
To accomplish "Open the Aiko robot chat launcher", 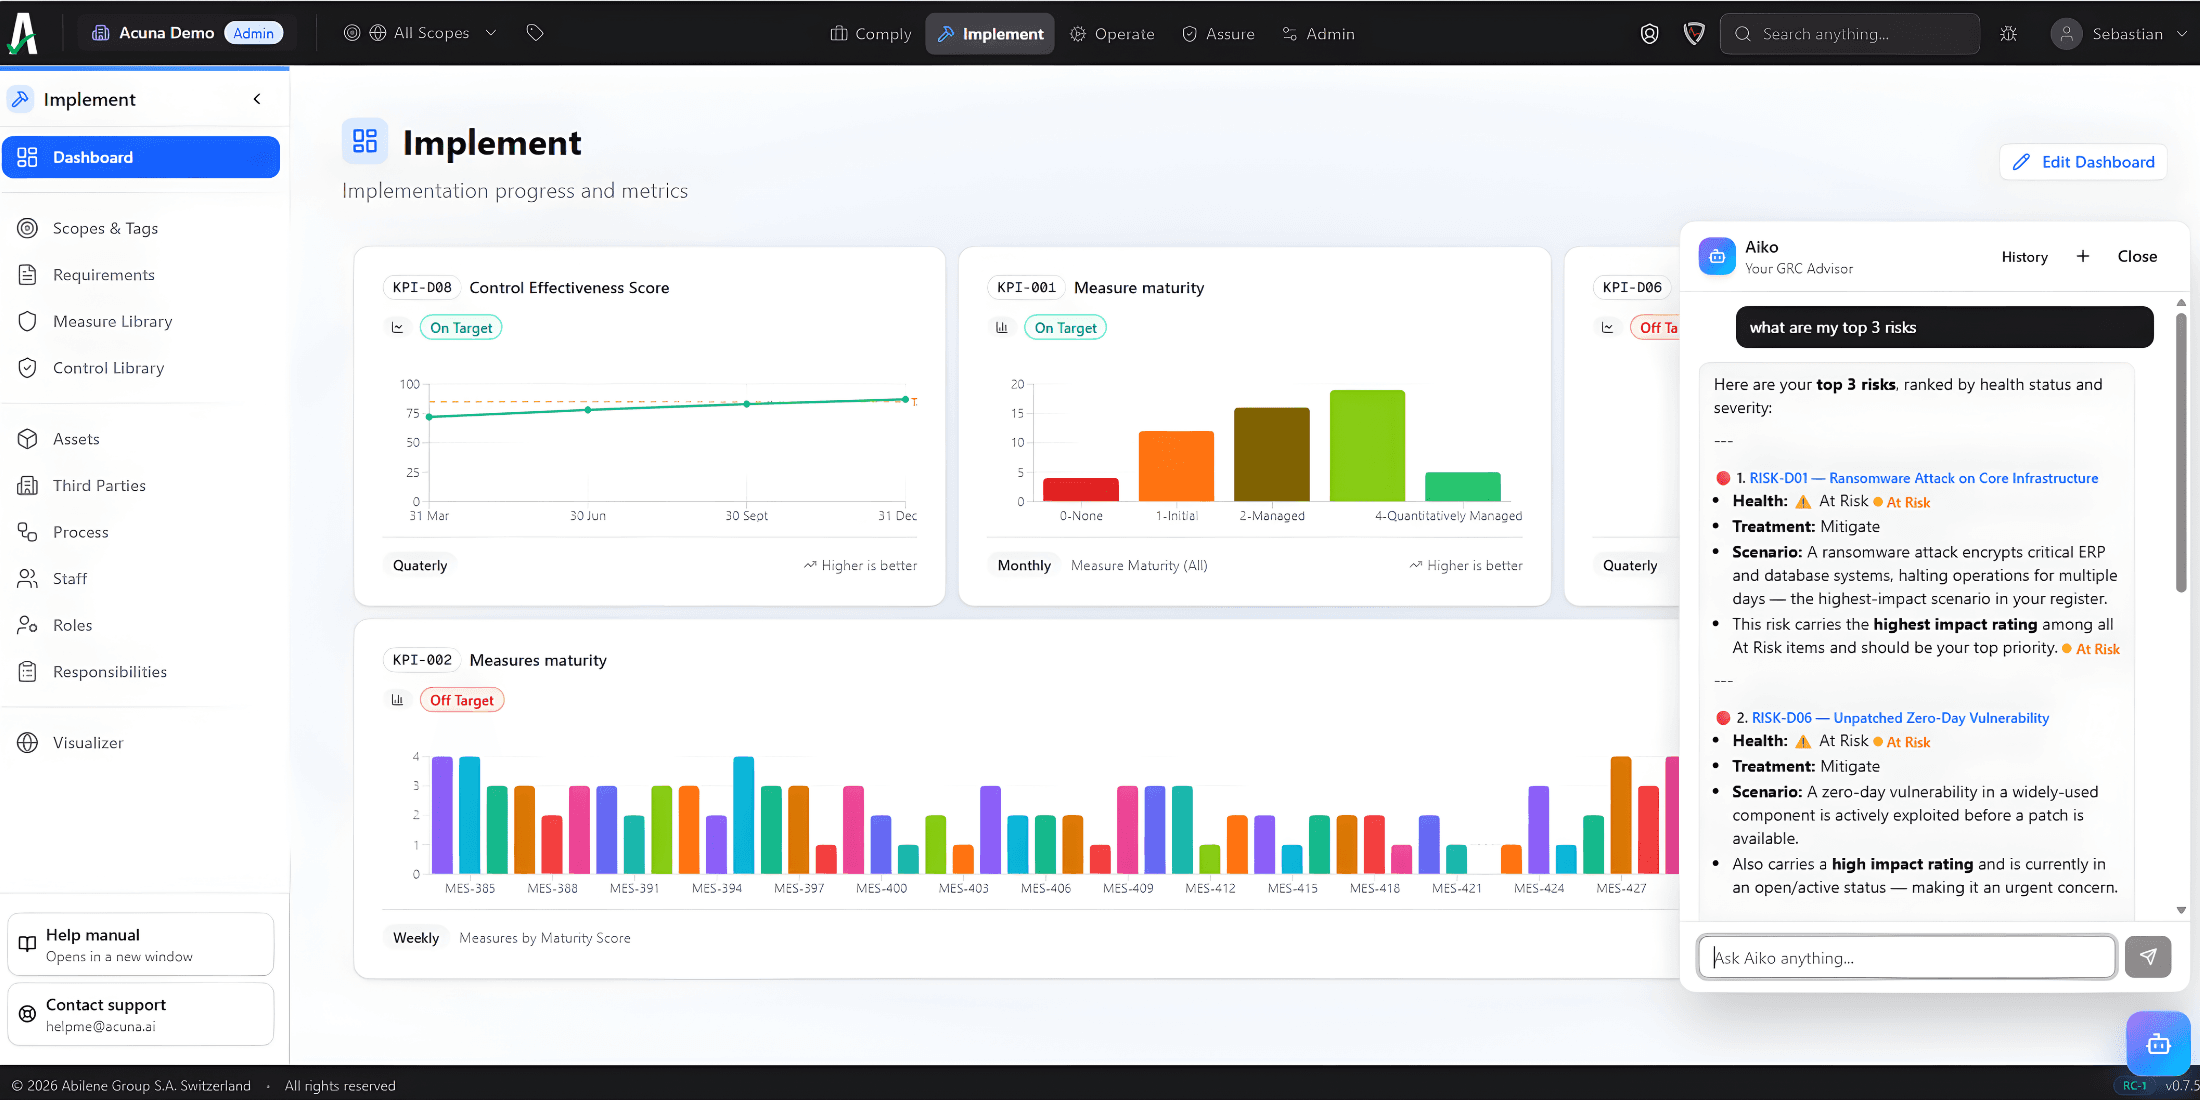I will [2157, 1044].
